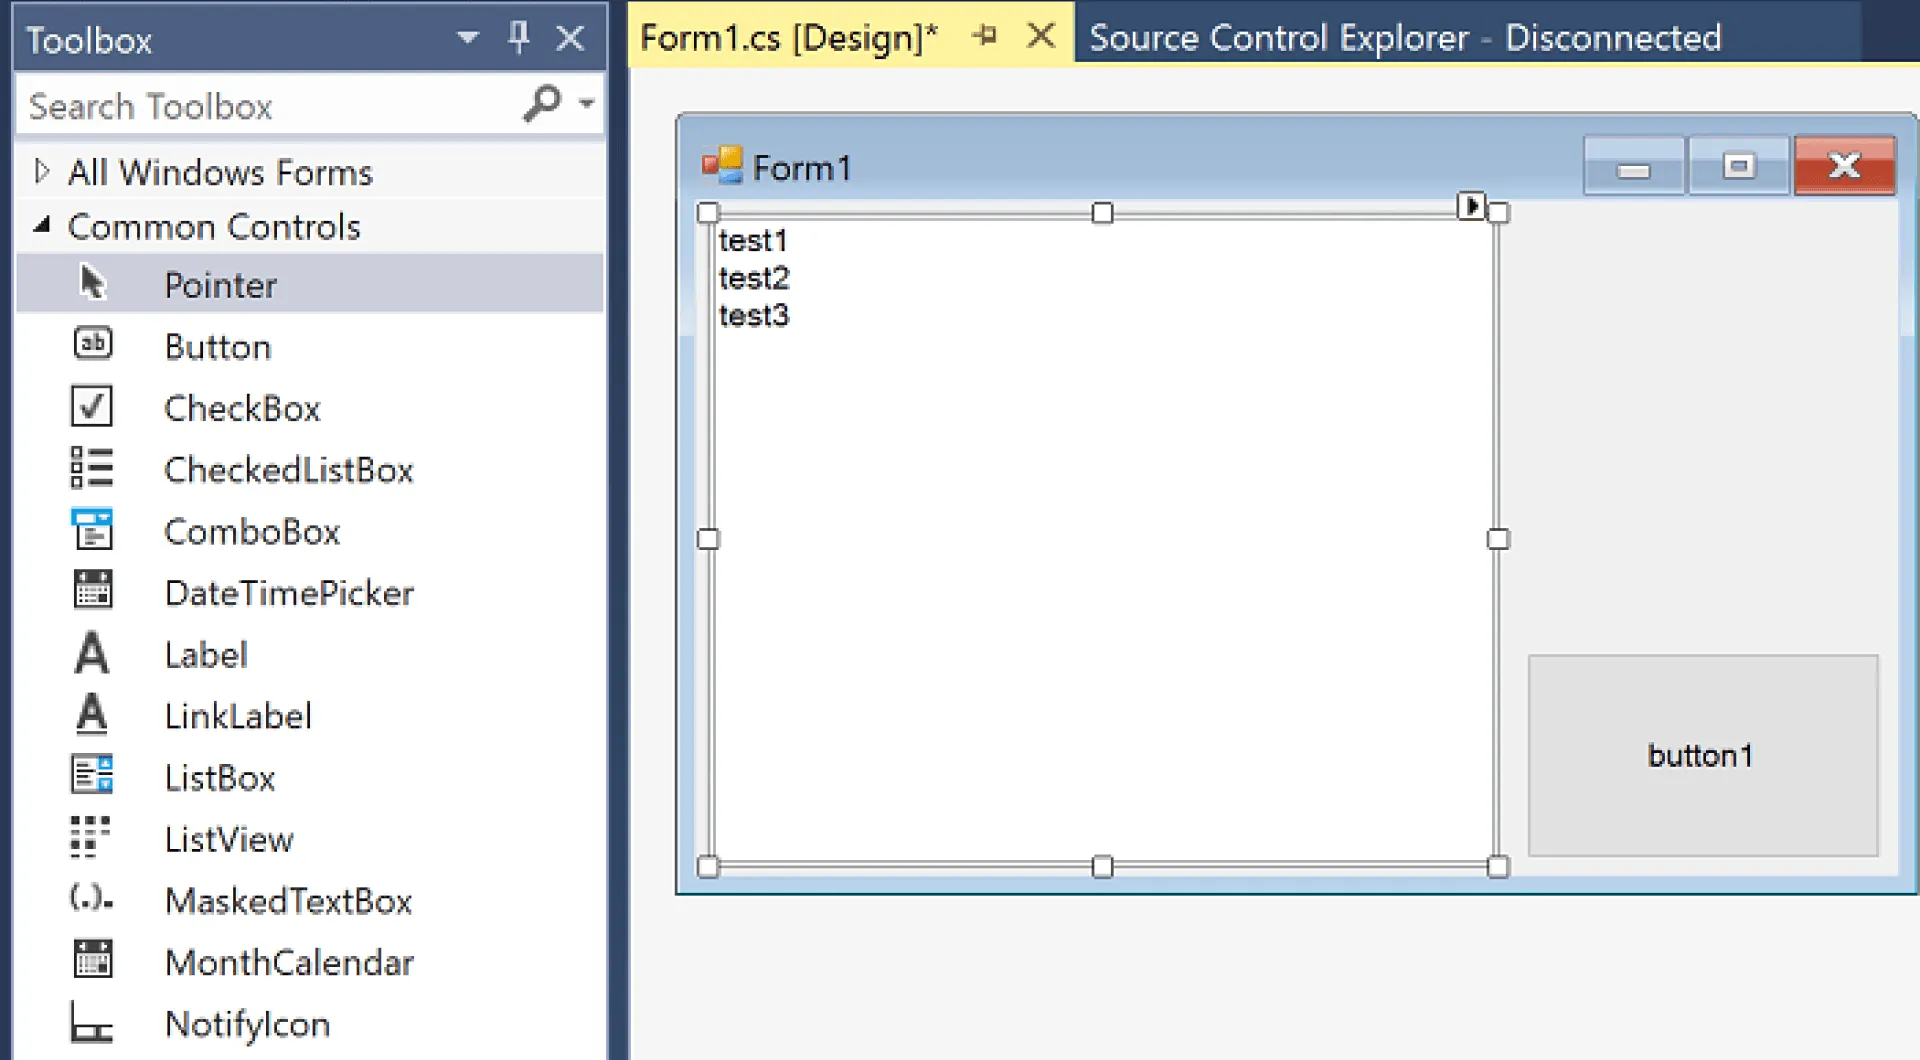The image size is (1920, 1060).
Task: Switch to Source Control Explorer tab
Action: tap(1404, 37)
